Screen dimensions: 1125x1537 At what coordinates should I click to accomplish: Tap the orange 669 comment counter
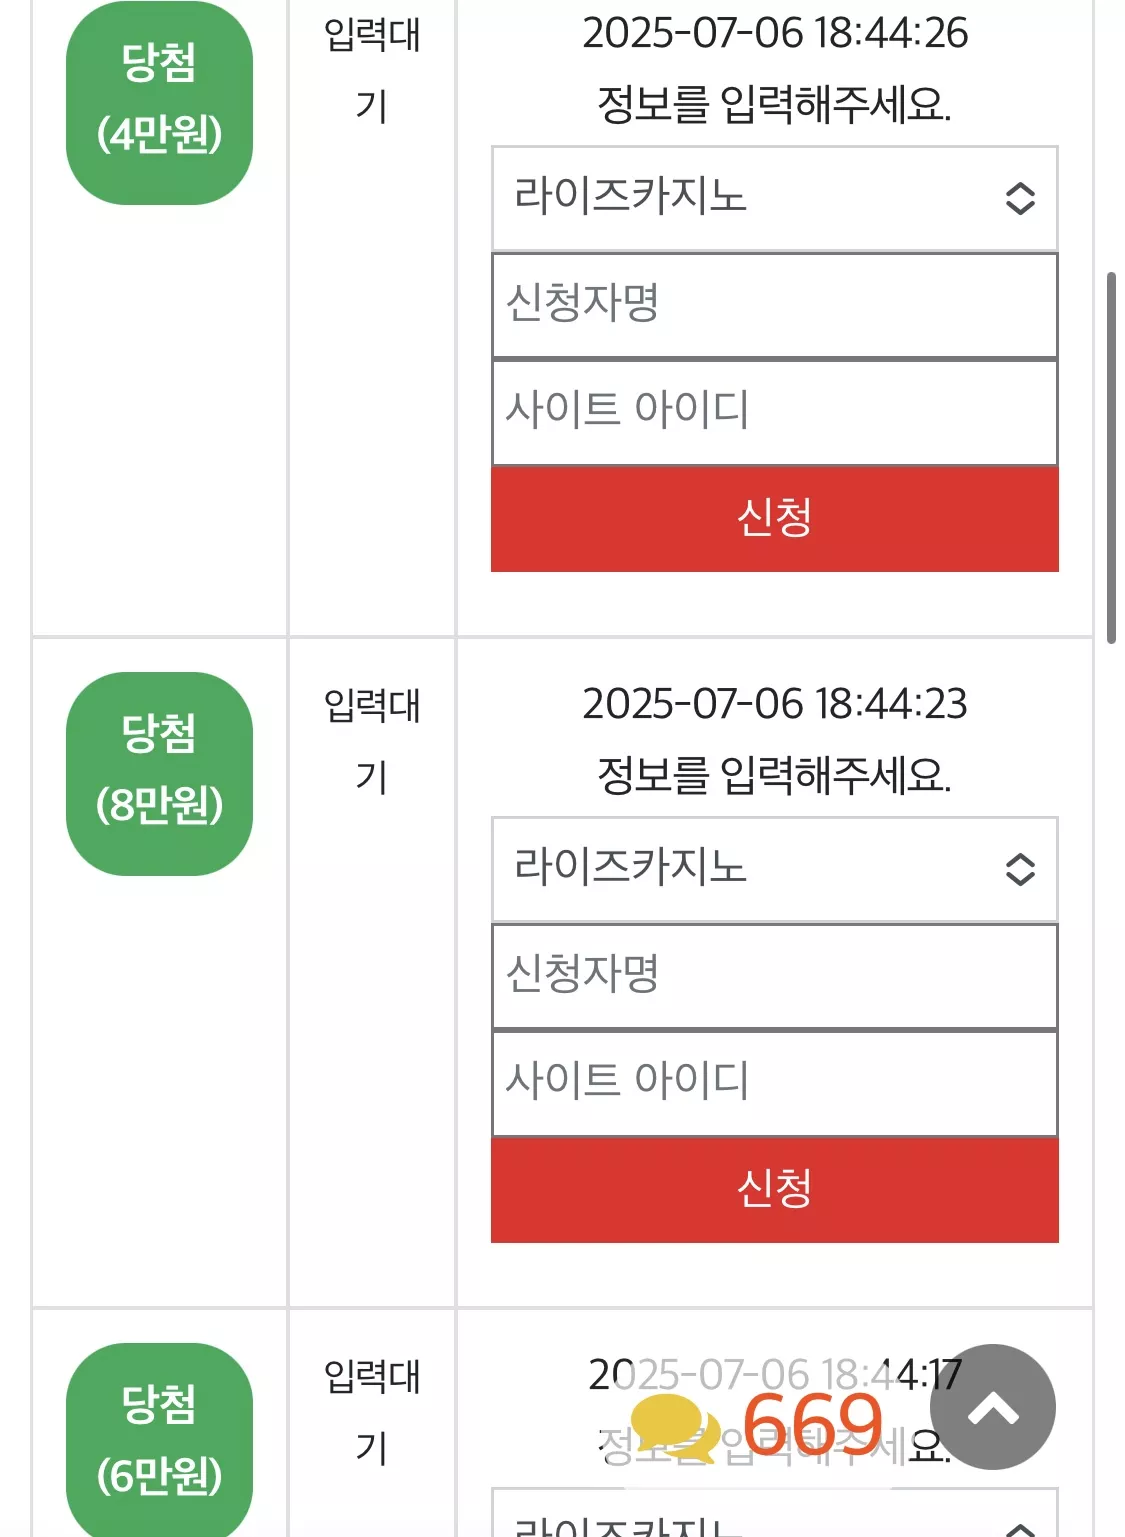(x=813, y=1423)
